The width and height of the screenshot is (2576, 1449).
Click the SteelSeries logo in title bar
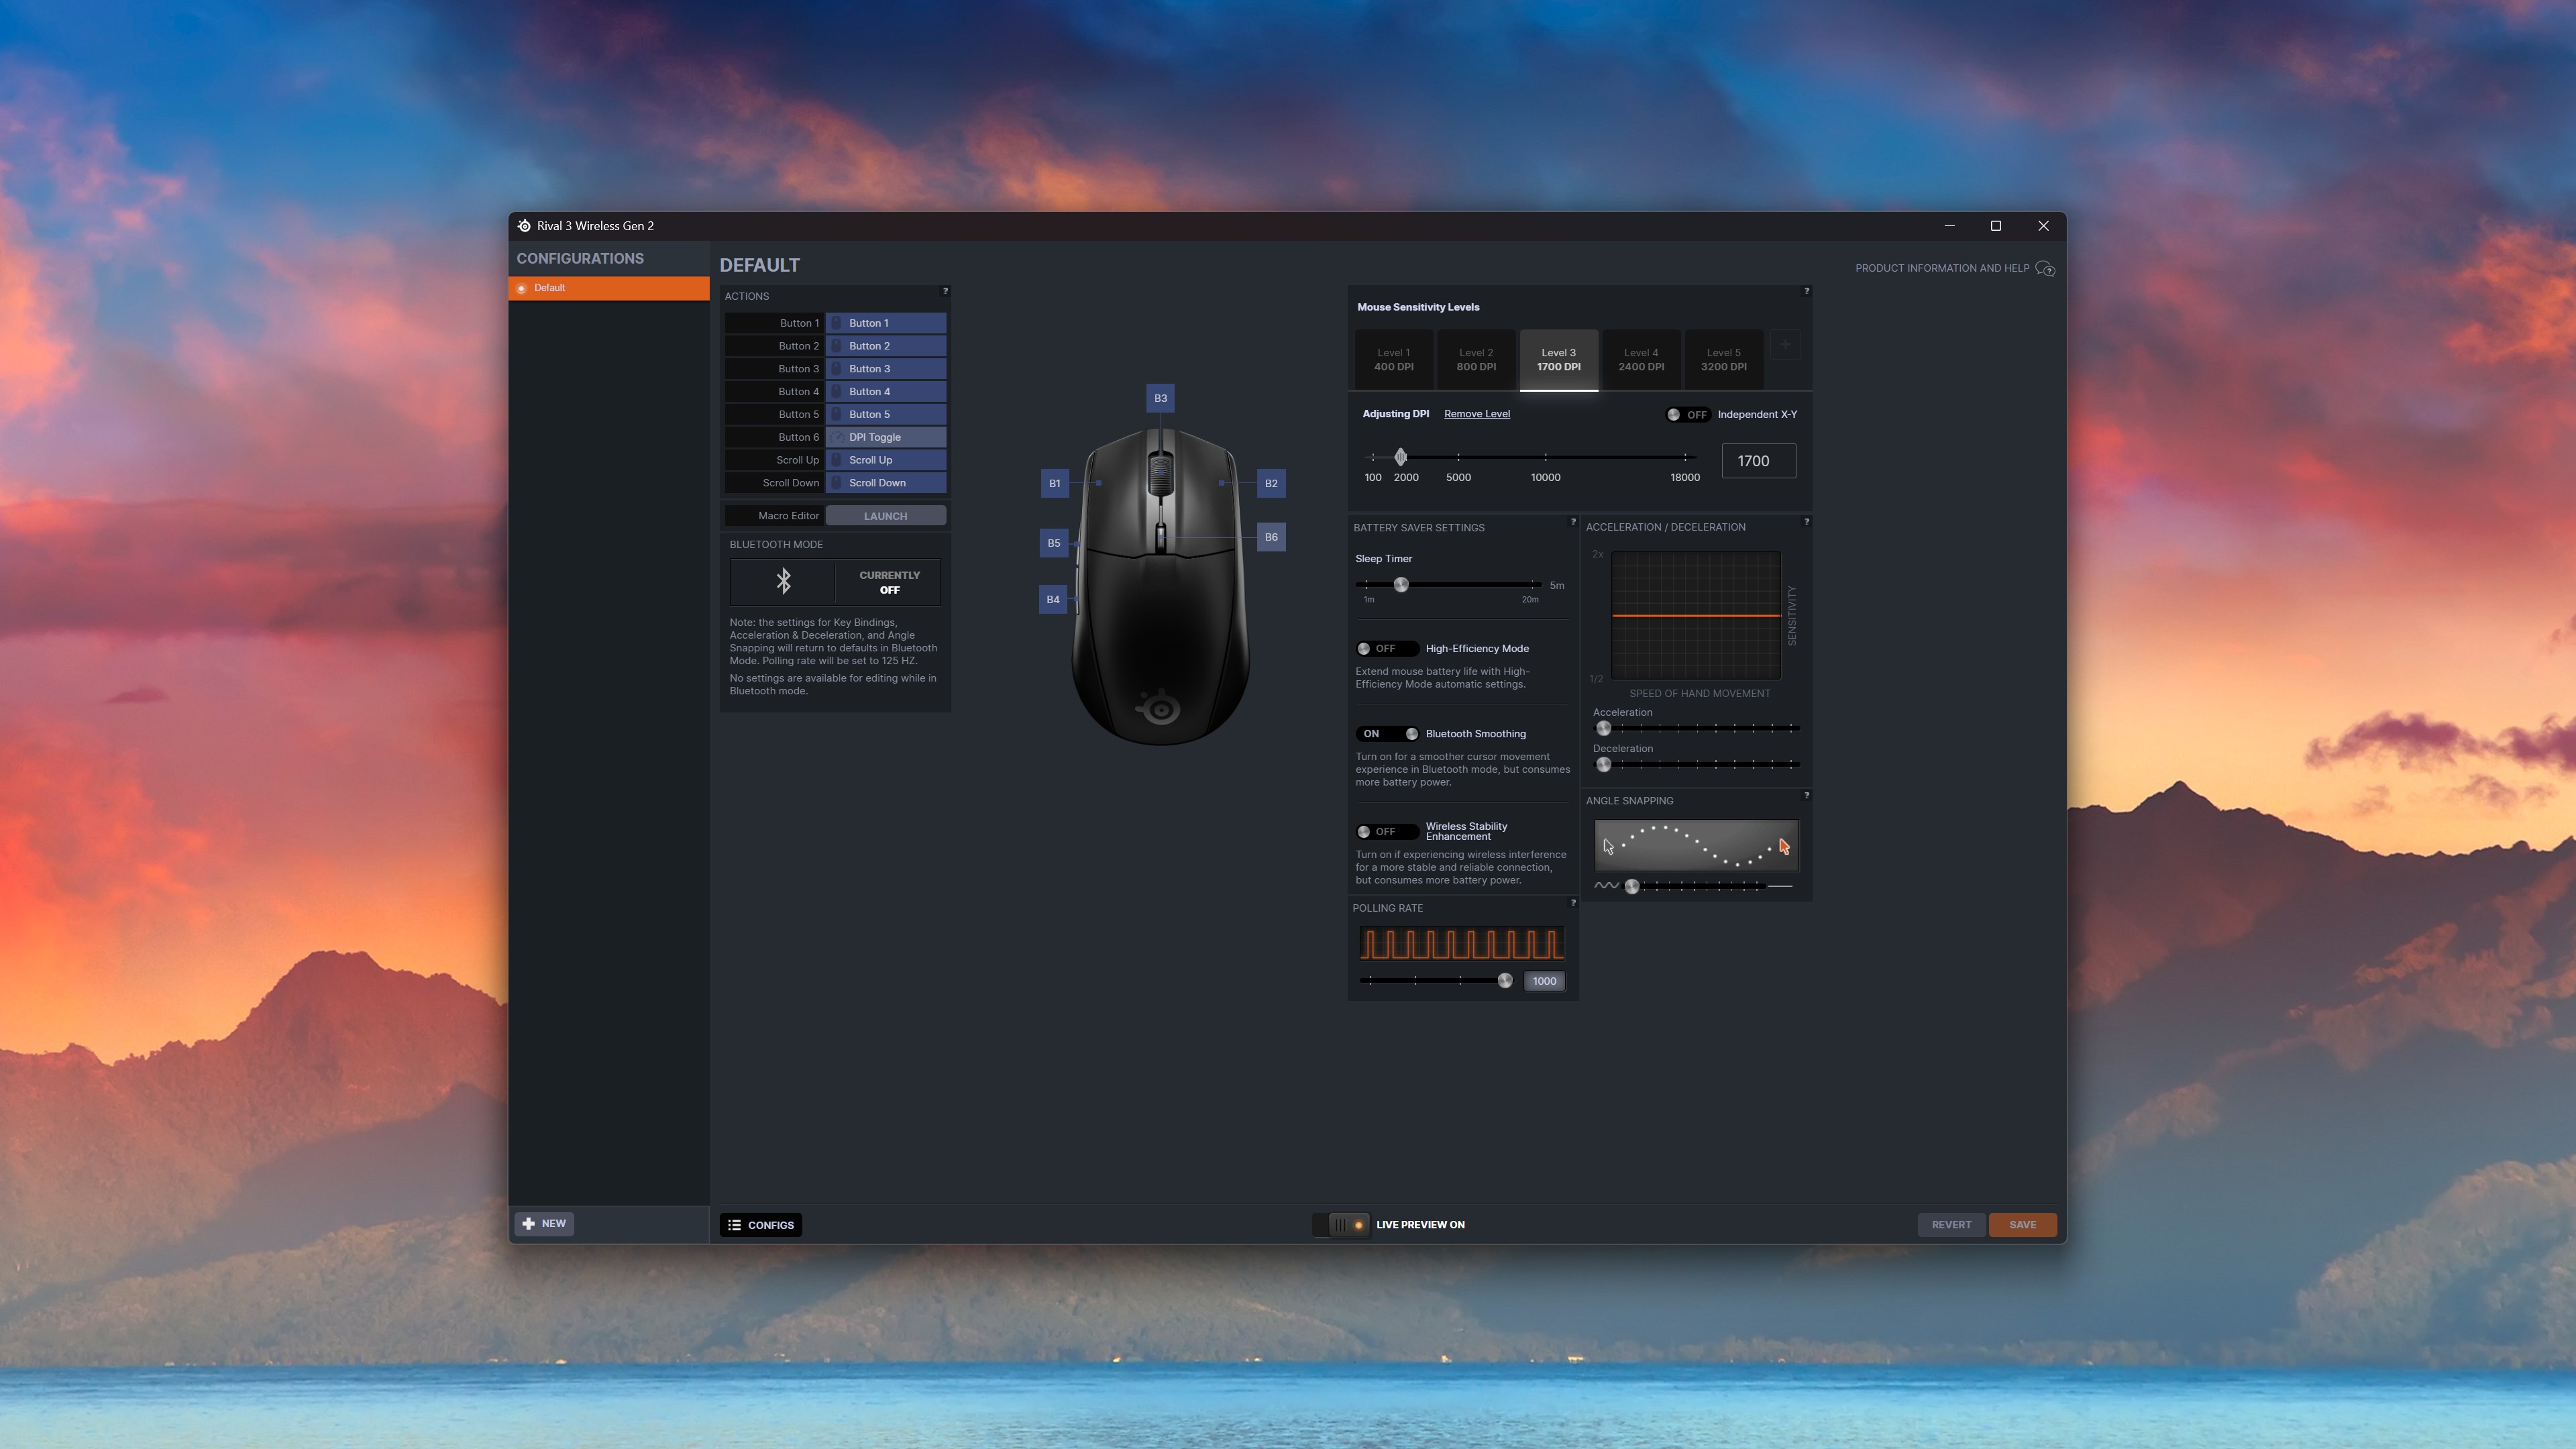click(524, 226)
